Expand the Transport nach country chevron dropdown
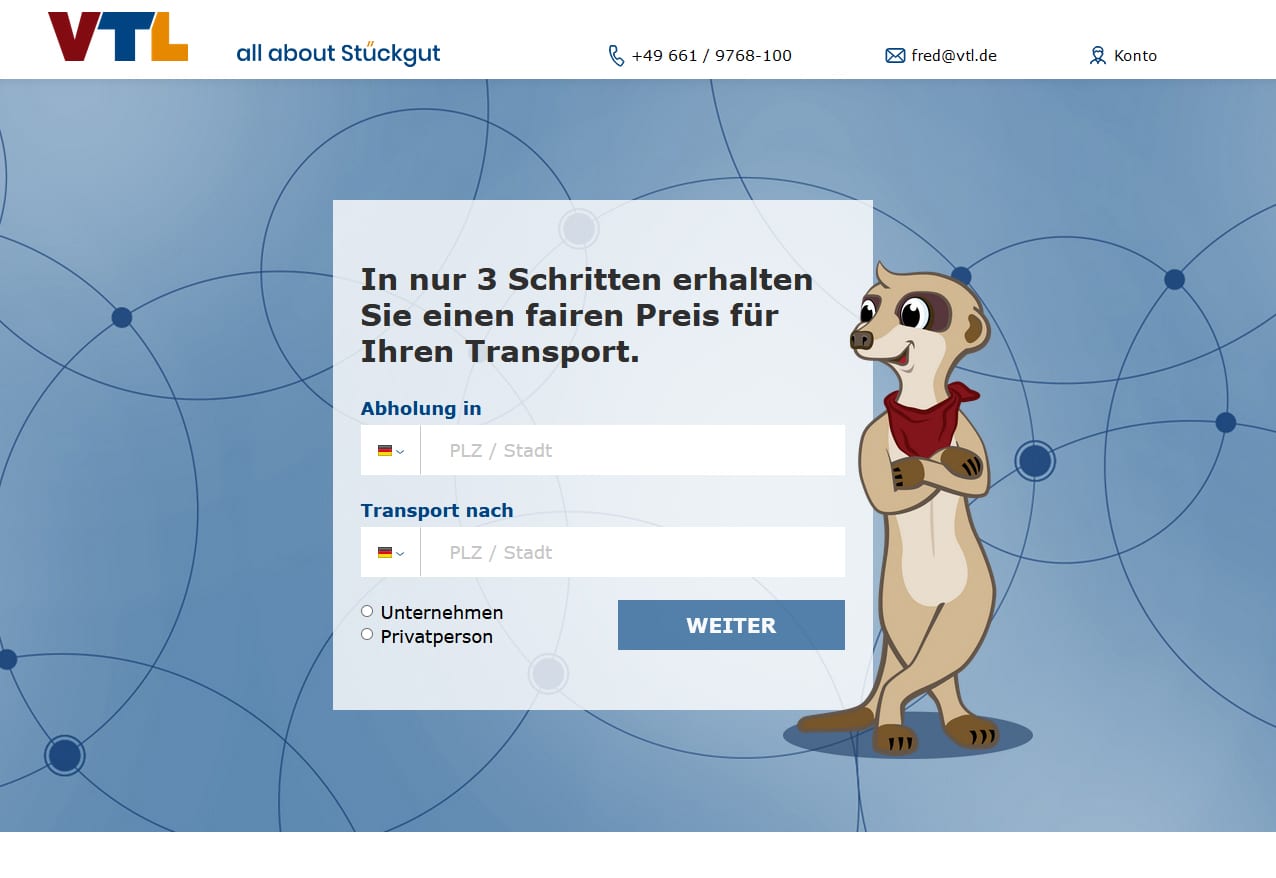Viewport: 1276px width, 878px height. point(400,554)
